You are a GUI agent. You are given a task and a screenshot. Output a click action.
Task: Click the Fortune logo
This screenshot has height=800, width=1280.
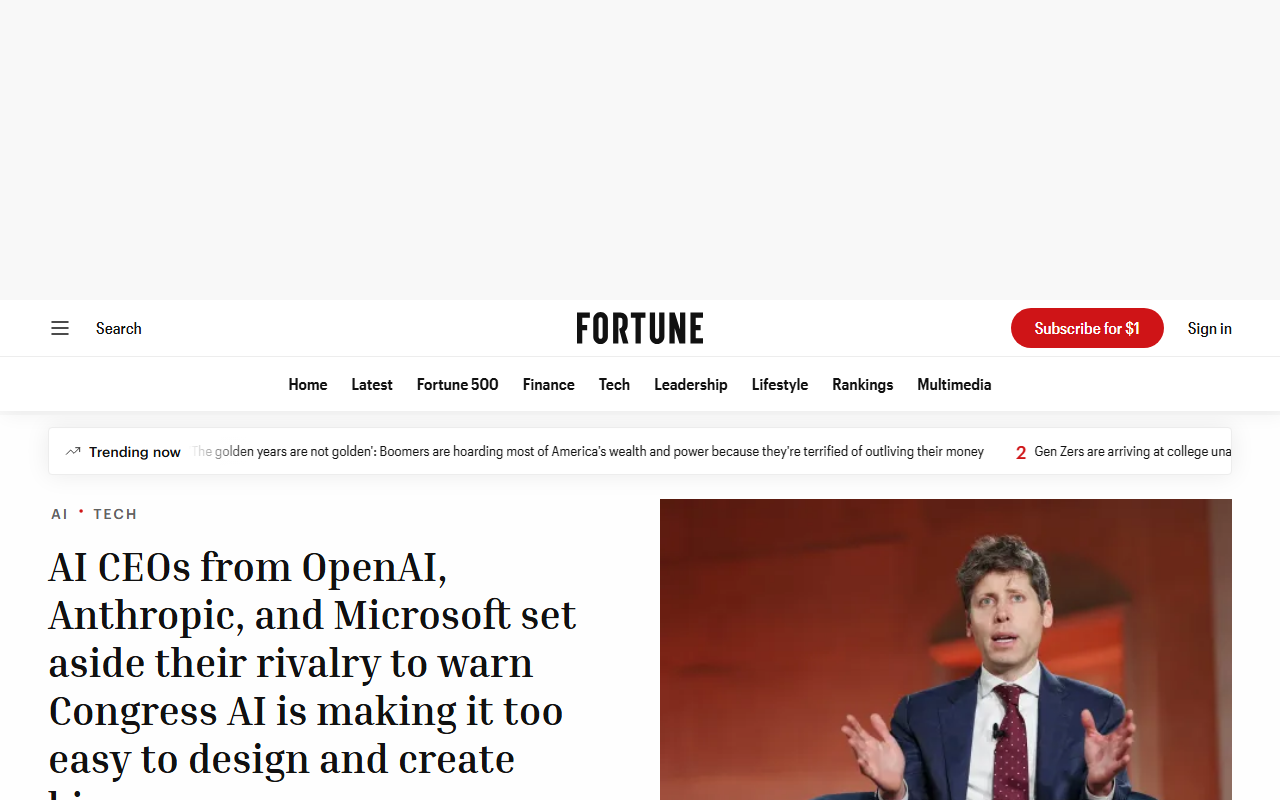pos(640,328)
